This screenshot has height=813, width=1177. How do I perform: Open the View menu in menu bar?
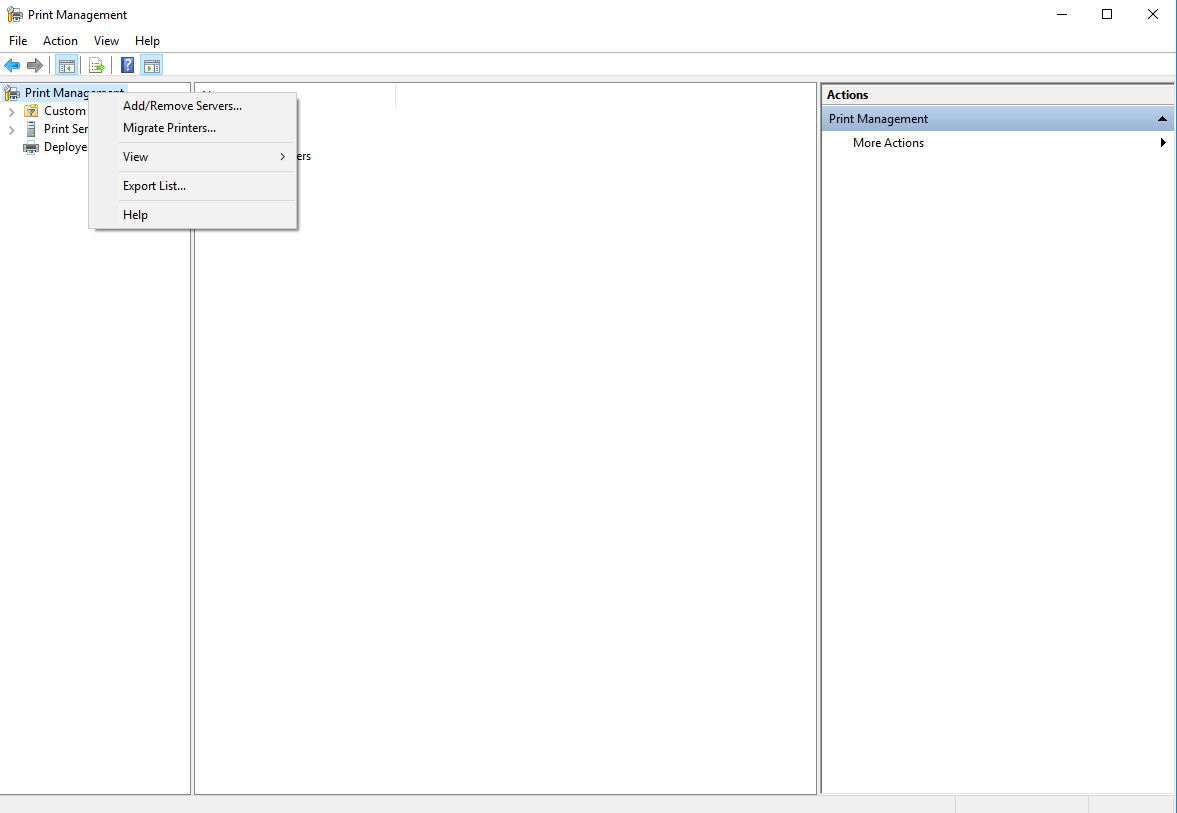(x=106, y=41)
